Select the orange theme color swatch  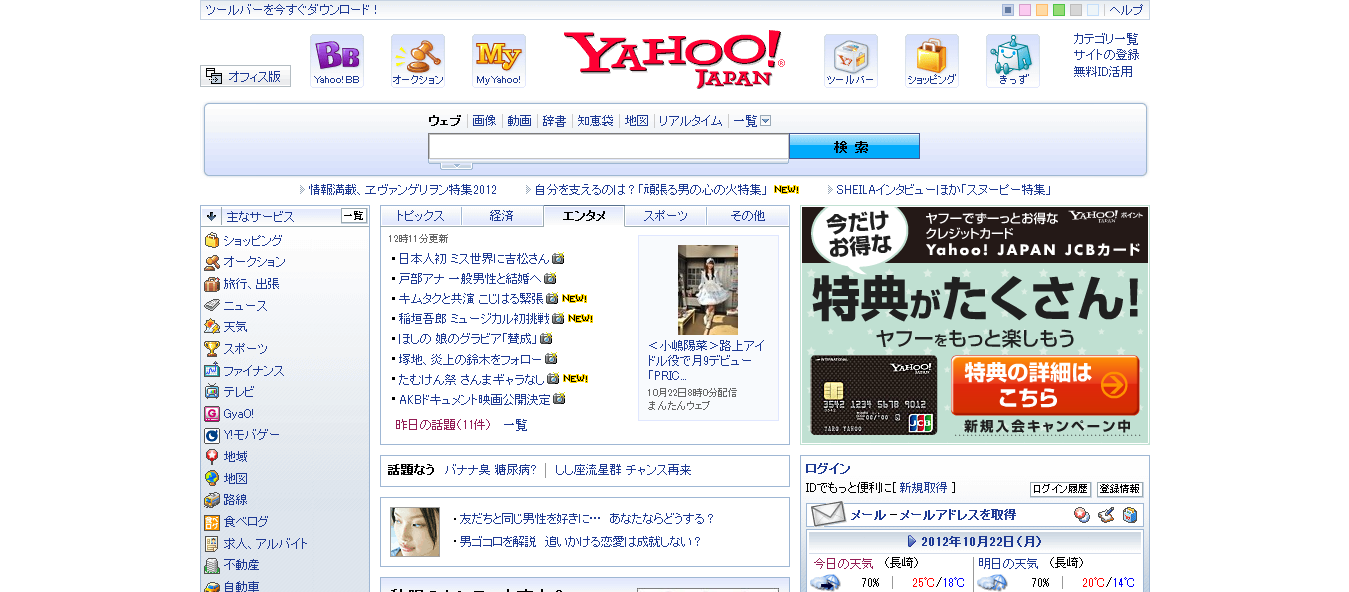tap(1042, 10)
